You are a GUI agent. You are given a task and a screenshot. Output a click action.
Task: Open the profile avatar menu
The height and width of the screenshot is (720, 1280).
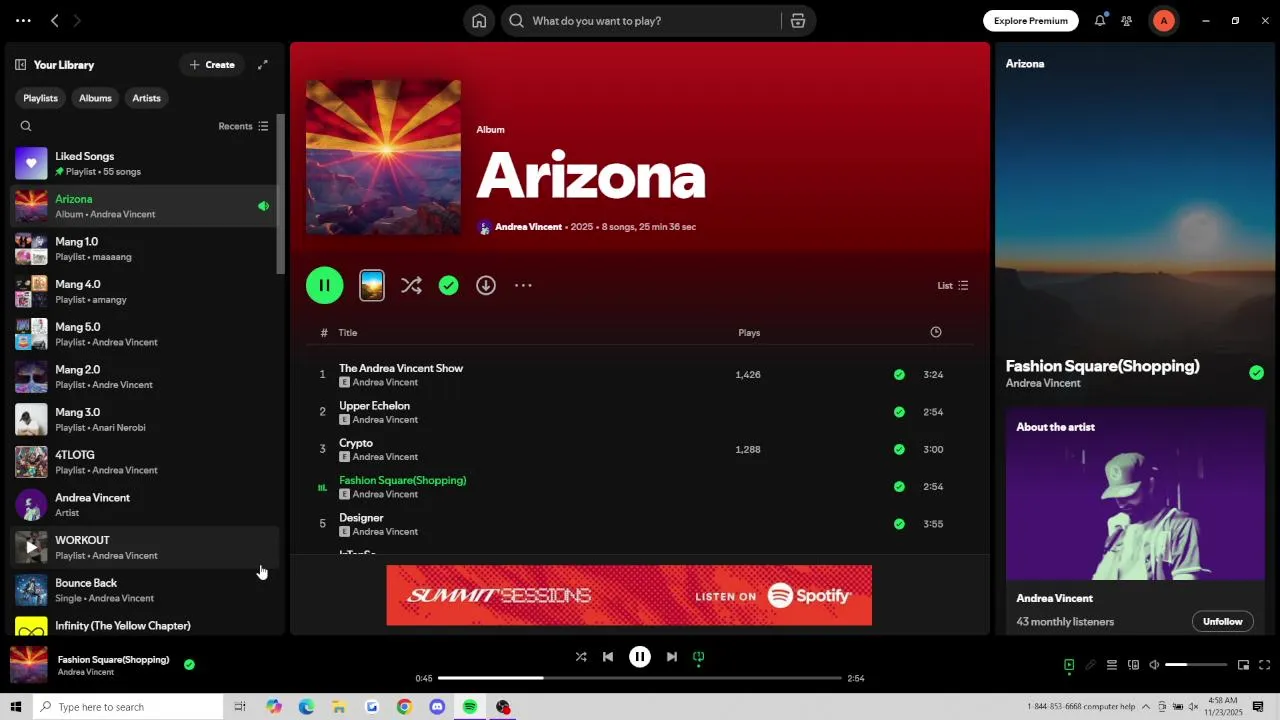[x=1163, y=21]
